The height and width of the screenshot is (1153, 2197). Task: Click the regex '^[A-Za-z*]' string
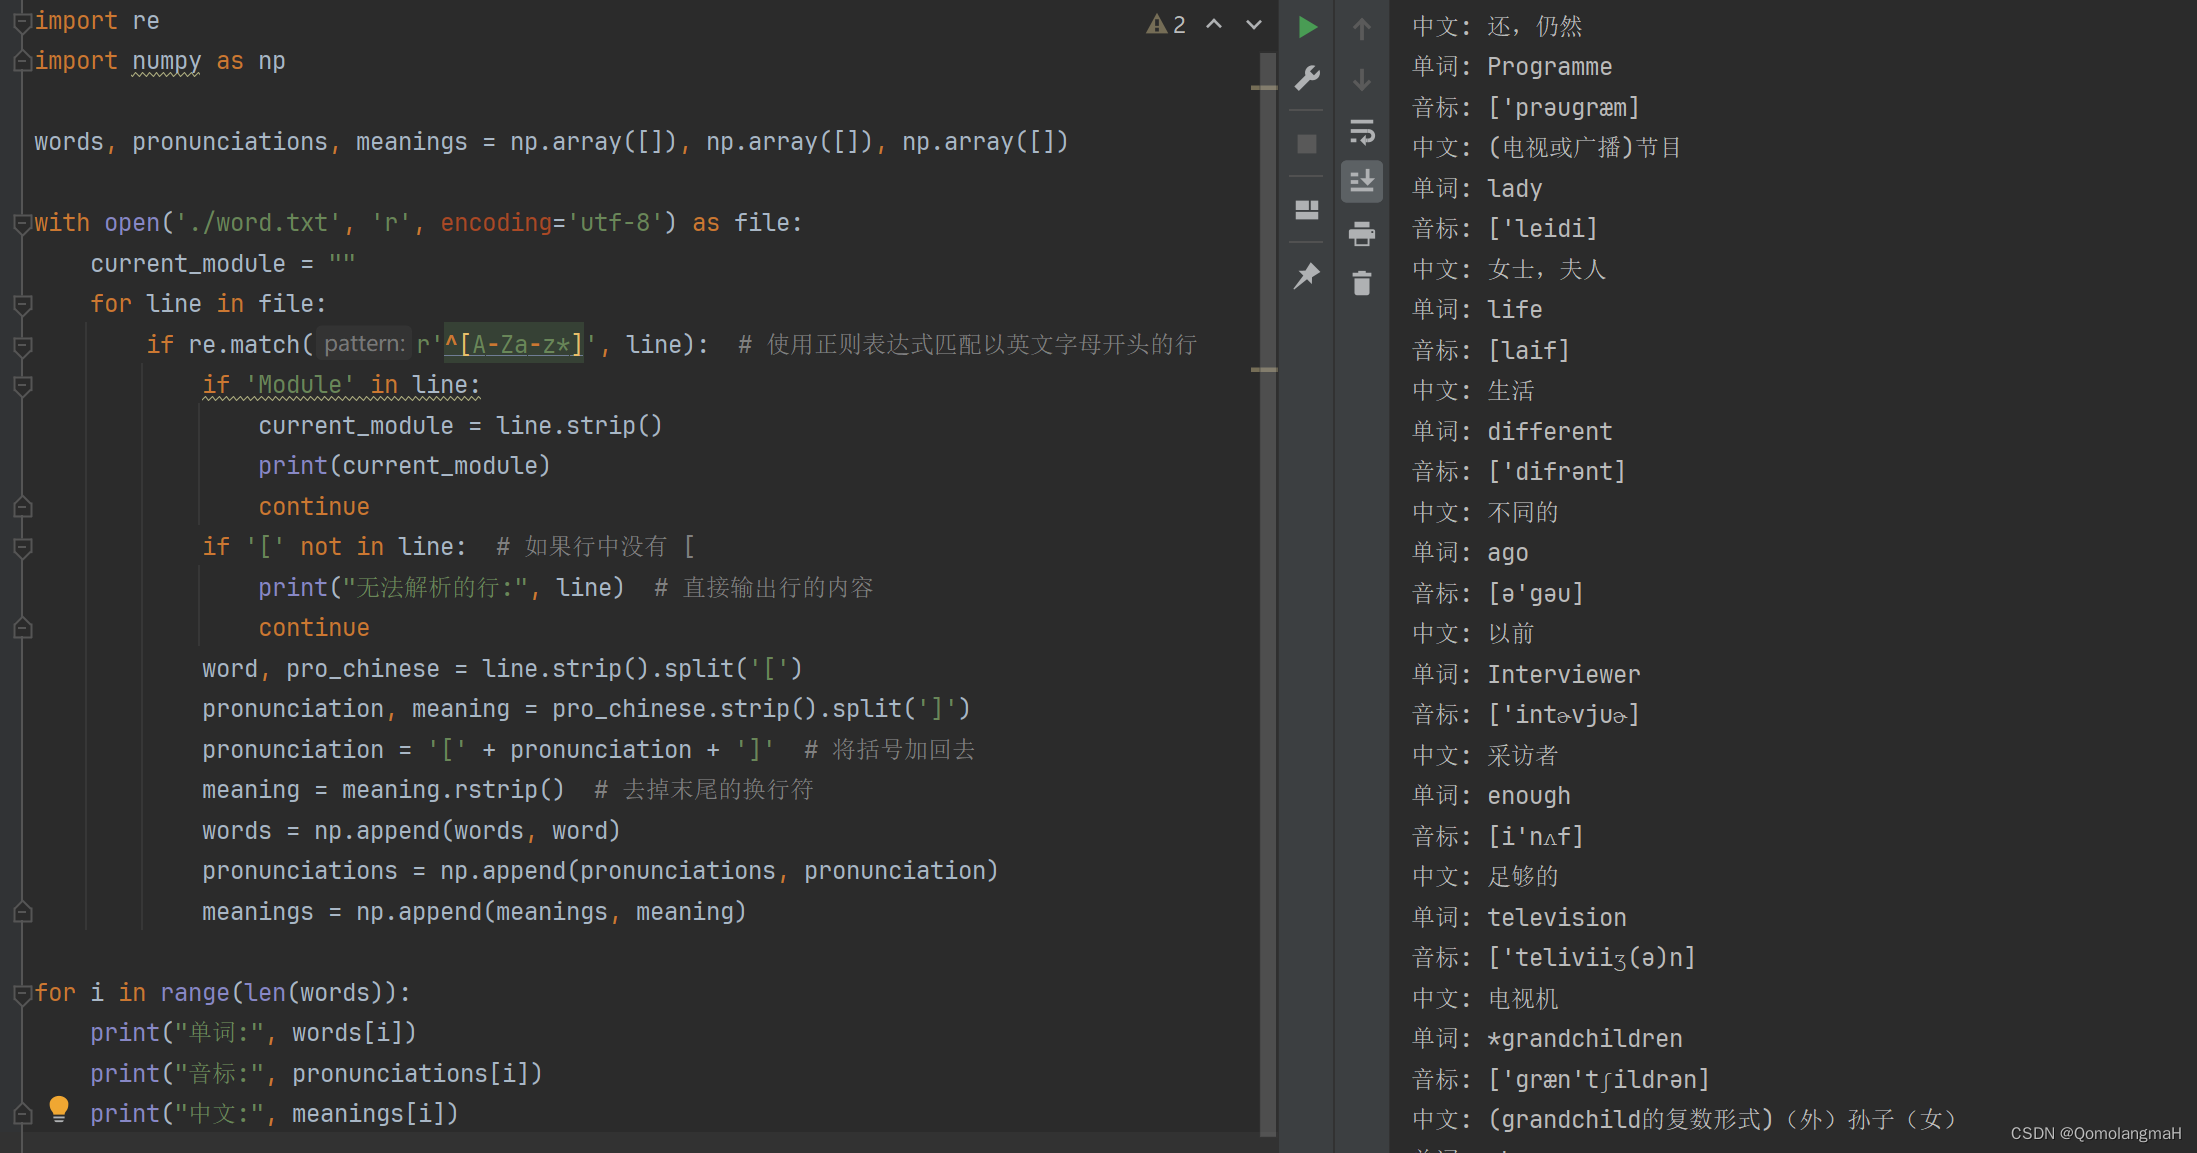513,344
